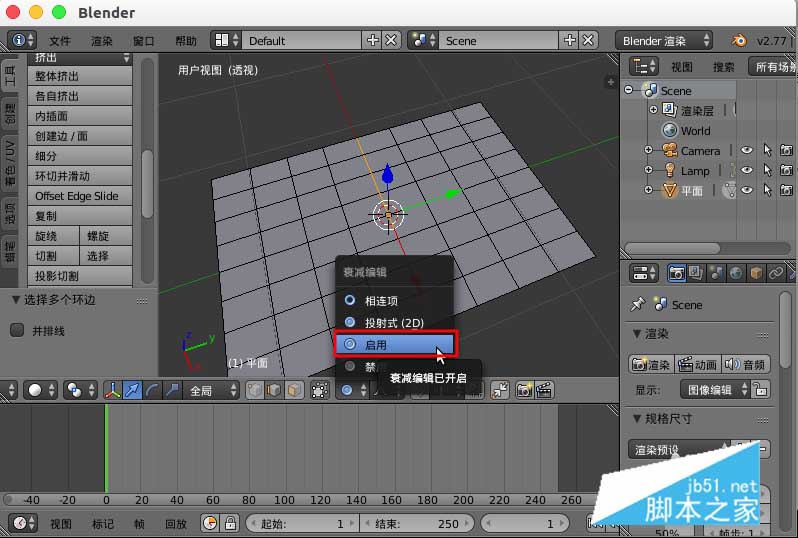Open the viewport shading sphere selector
Image resolution: width=798 pixels, height=538 pixels.
41,390
